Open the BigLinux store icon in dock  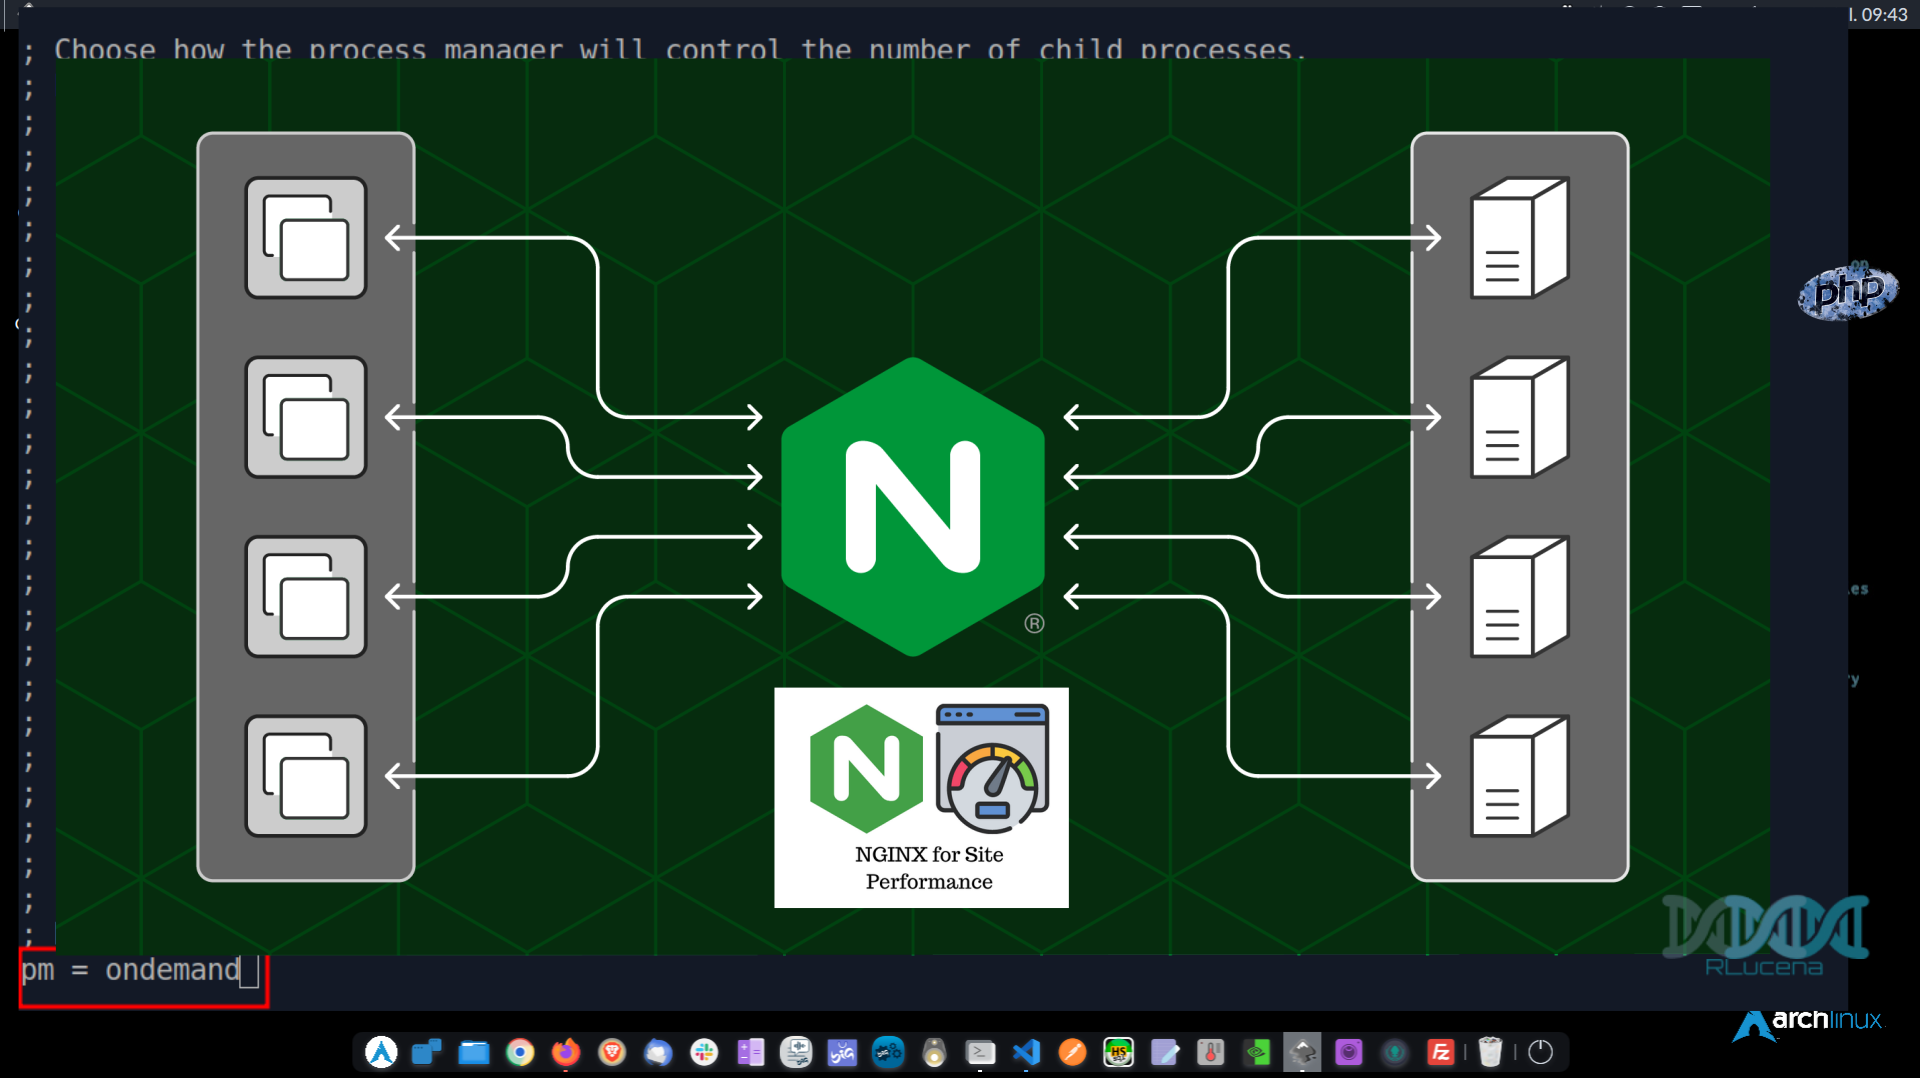click(x=842, y=1052)
